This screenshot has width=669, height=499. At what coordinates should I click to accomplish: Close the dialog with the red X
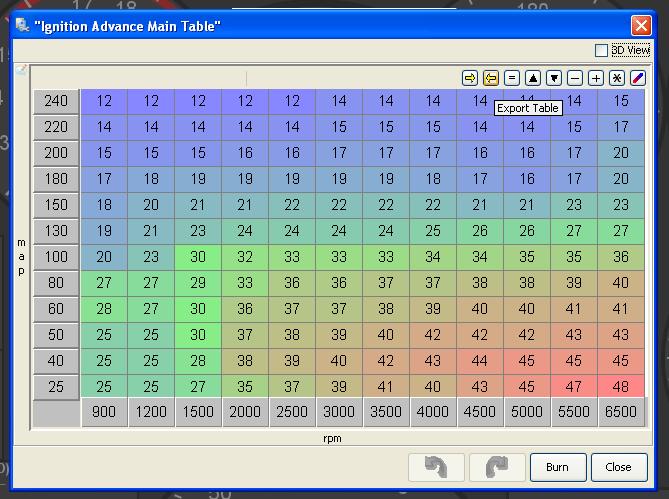tap(641, 26)
